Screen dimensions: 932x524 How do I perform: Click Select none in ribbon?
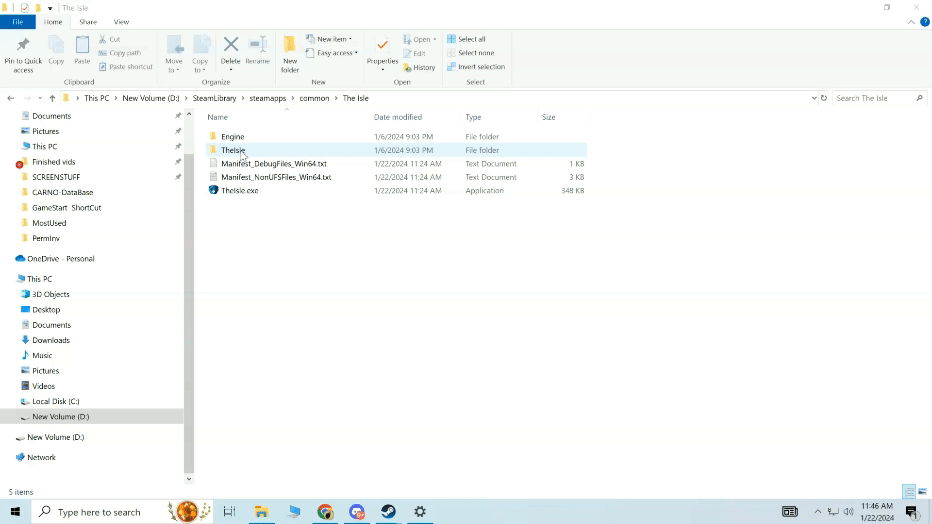point(470,53)
